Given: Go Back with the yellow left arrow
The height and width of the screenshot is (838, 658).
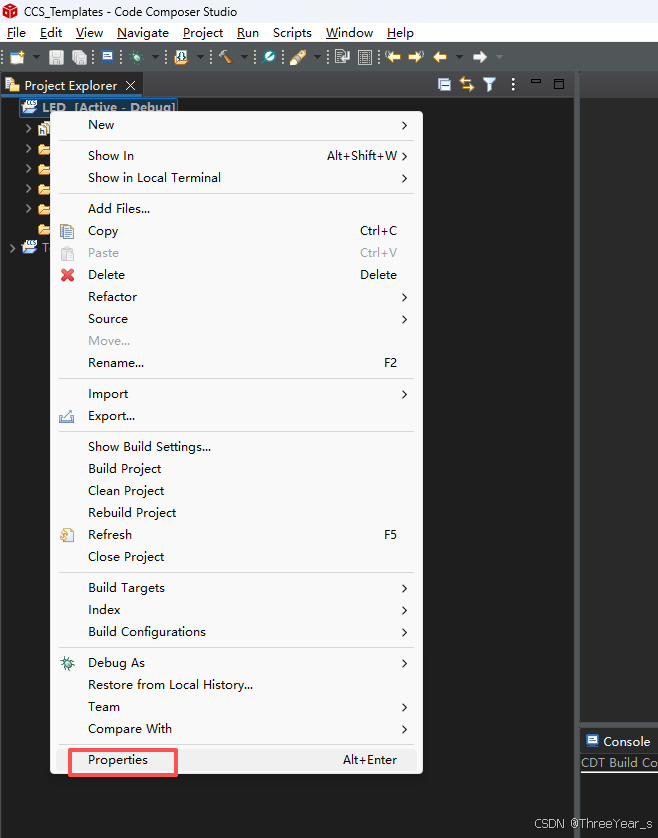Looking at the screenshot, I should coord(440,57).
